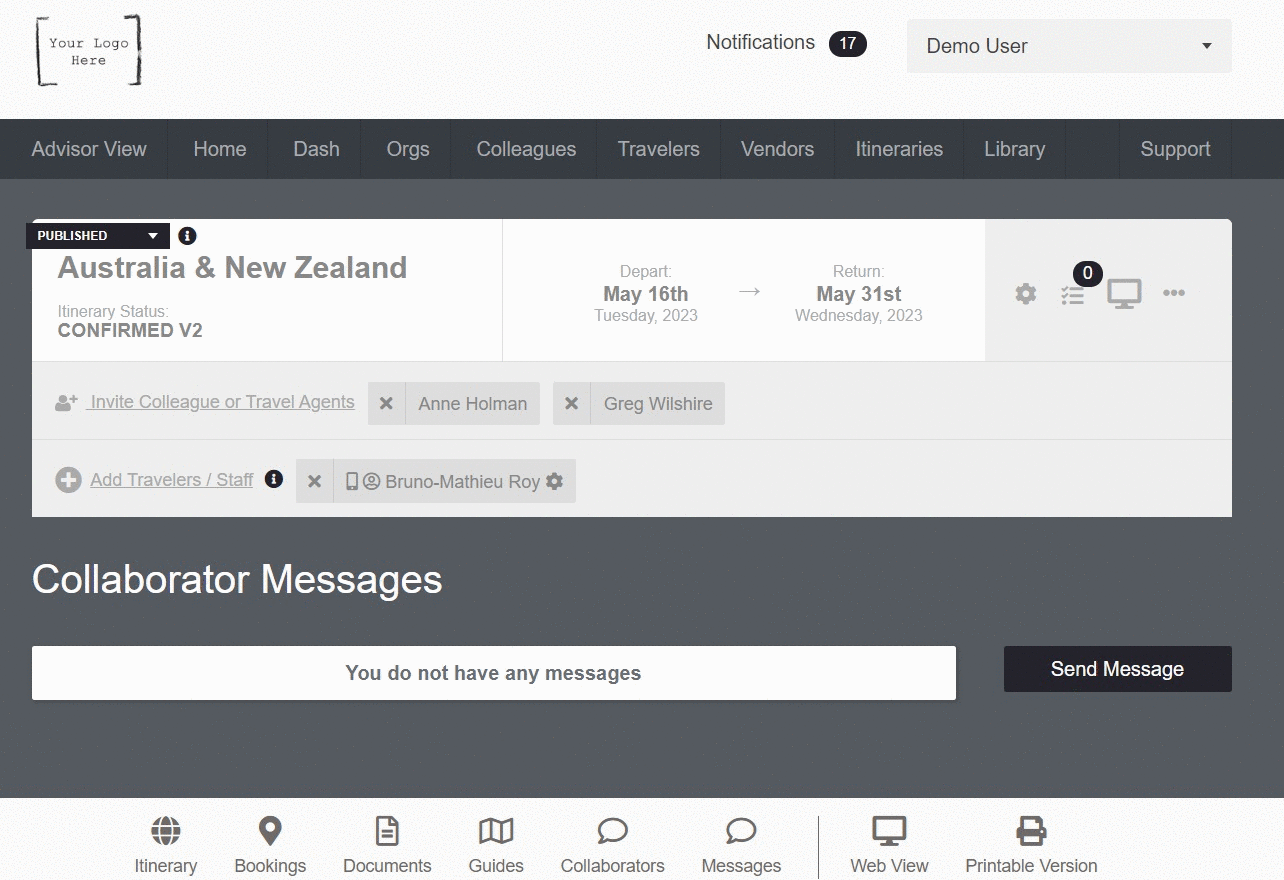Open the Bookings map pin icon
1284x880 pixels.
click(x=270, y=830)
